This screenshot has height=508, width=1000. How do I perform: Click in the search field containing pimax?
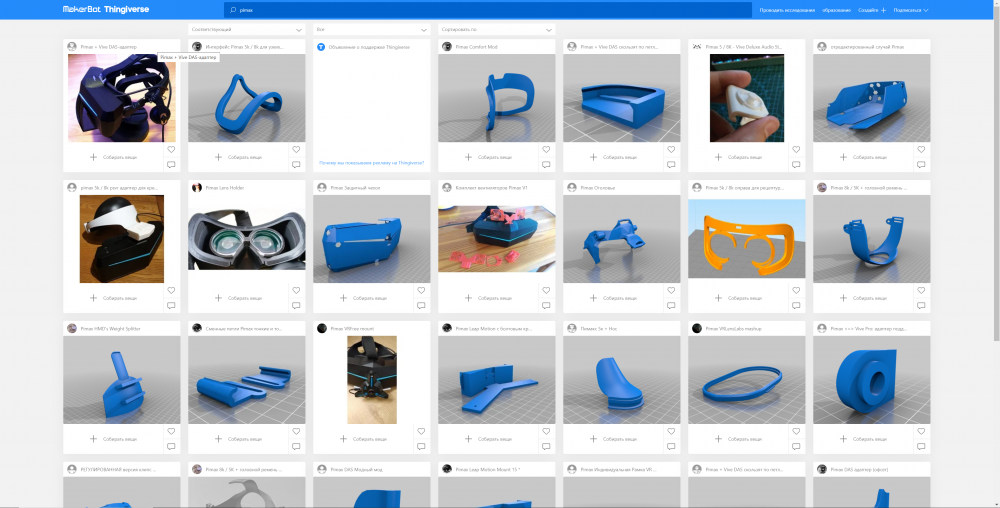tap(488, 10)
